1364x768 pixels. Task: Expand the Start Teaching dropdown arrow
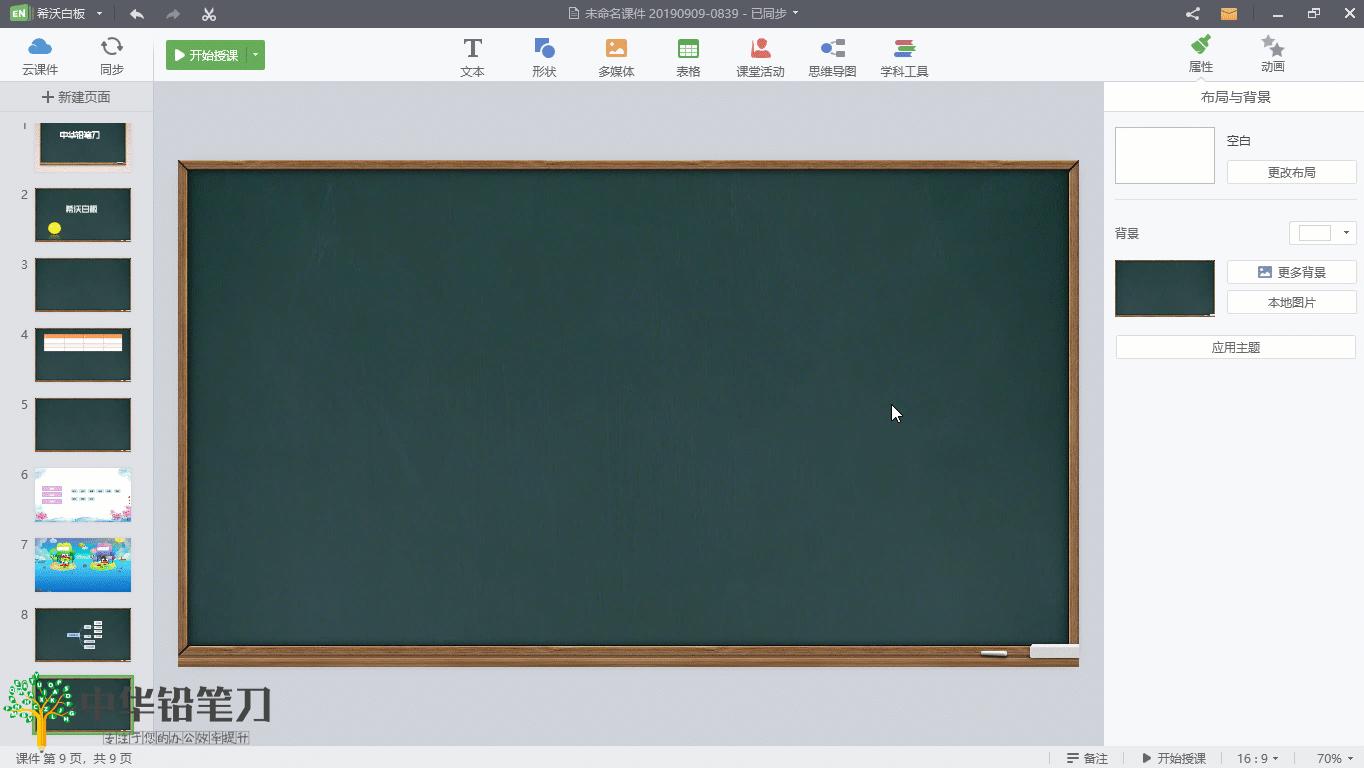tap(256, 55)
